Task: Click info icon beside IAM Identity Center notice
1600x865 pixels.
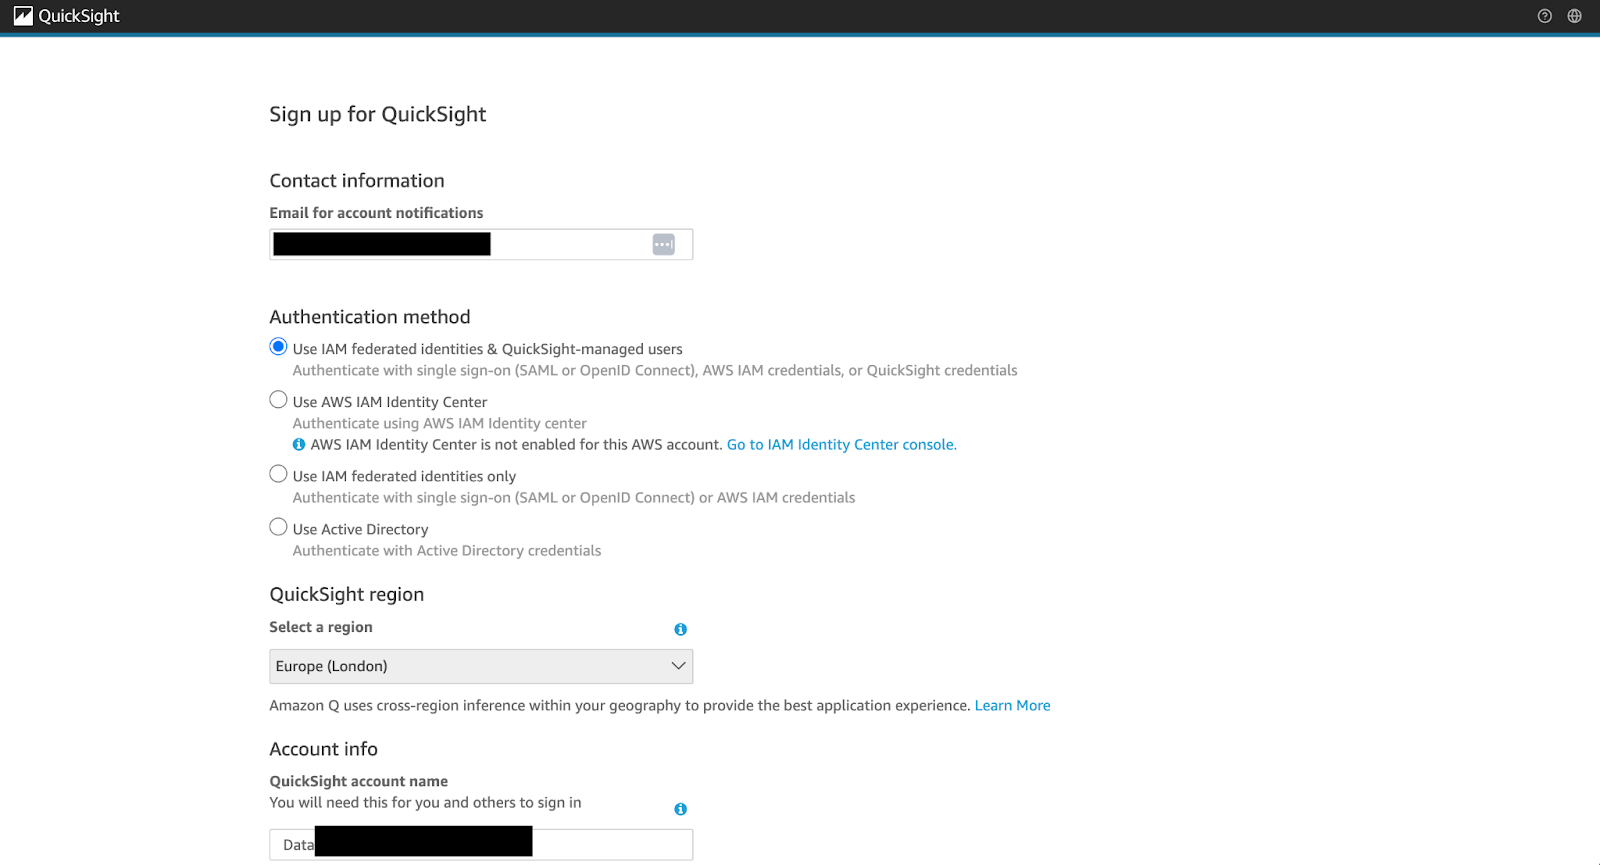Action: tap(299, 445)
